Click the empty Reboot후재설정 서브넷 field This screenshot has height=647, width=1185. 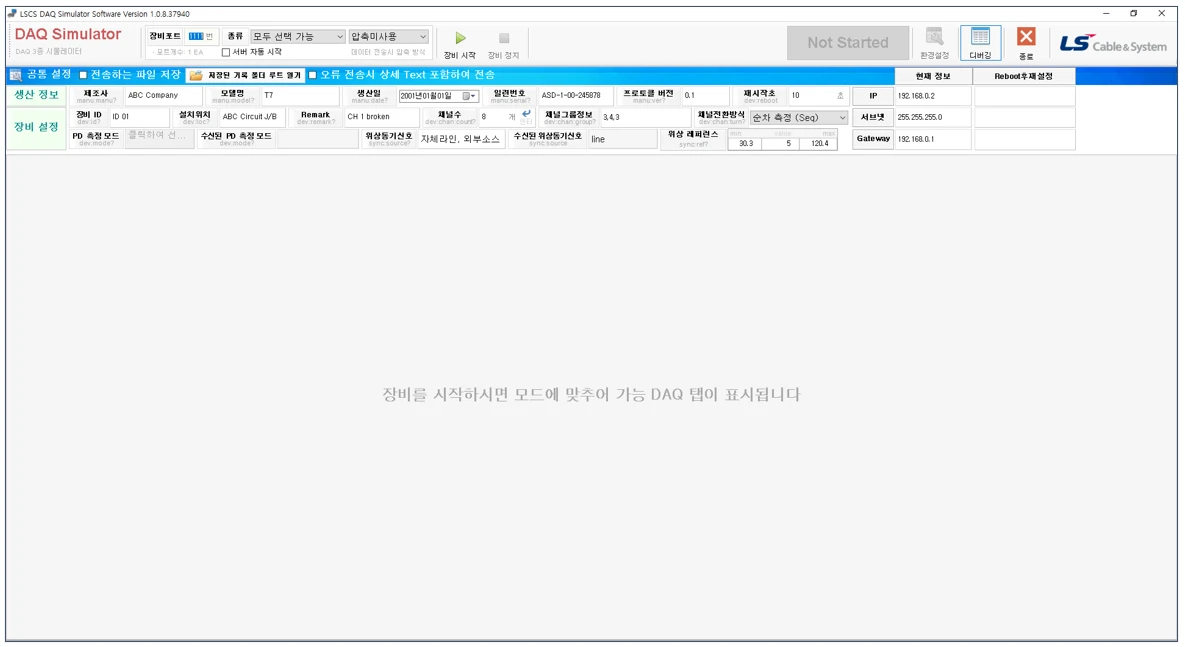tap(1024, 117)
